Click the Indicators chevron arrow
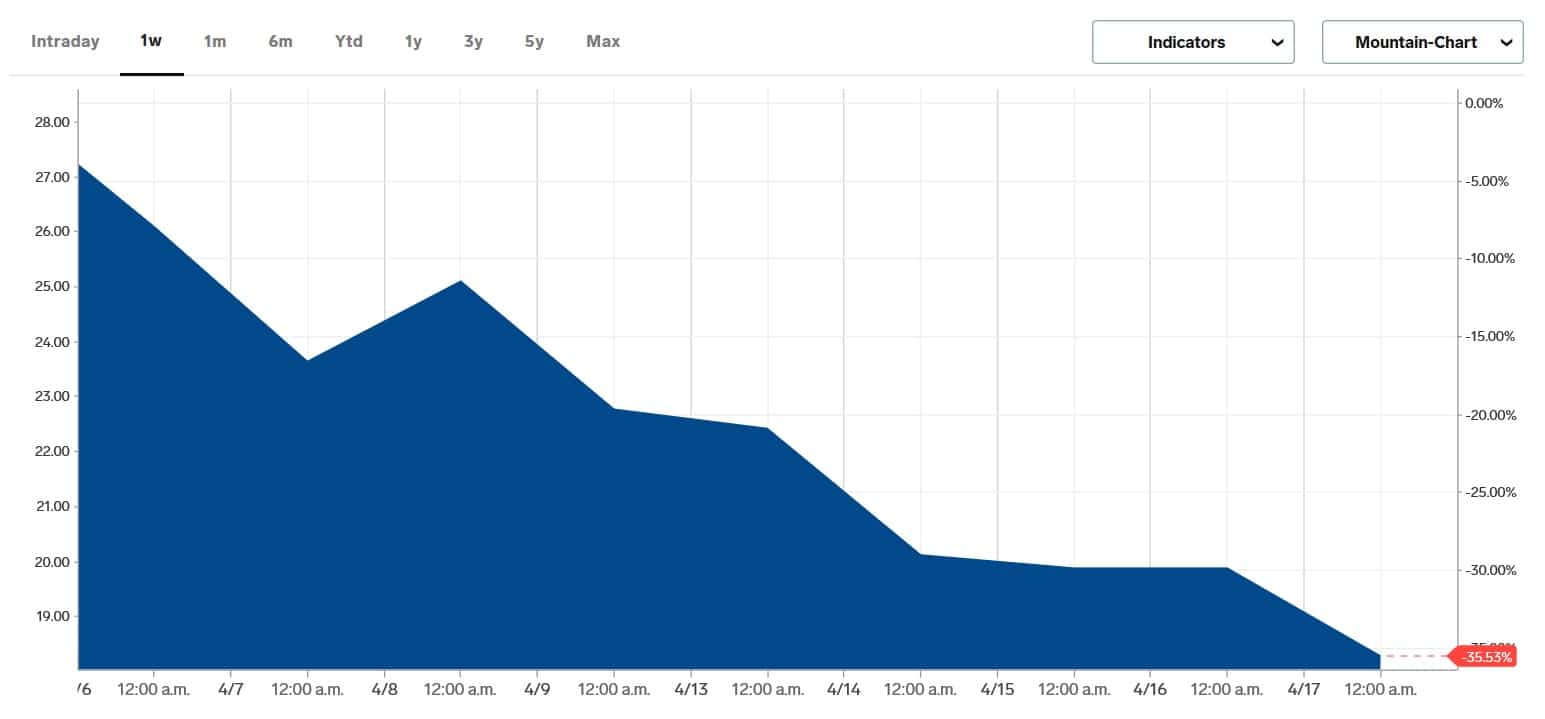Viewport: 1545px width, 719px height. click(1276, 42)
